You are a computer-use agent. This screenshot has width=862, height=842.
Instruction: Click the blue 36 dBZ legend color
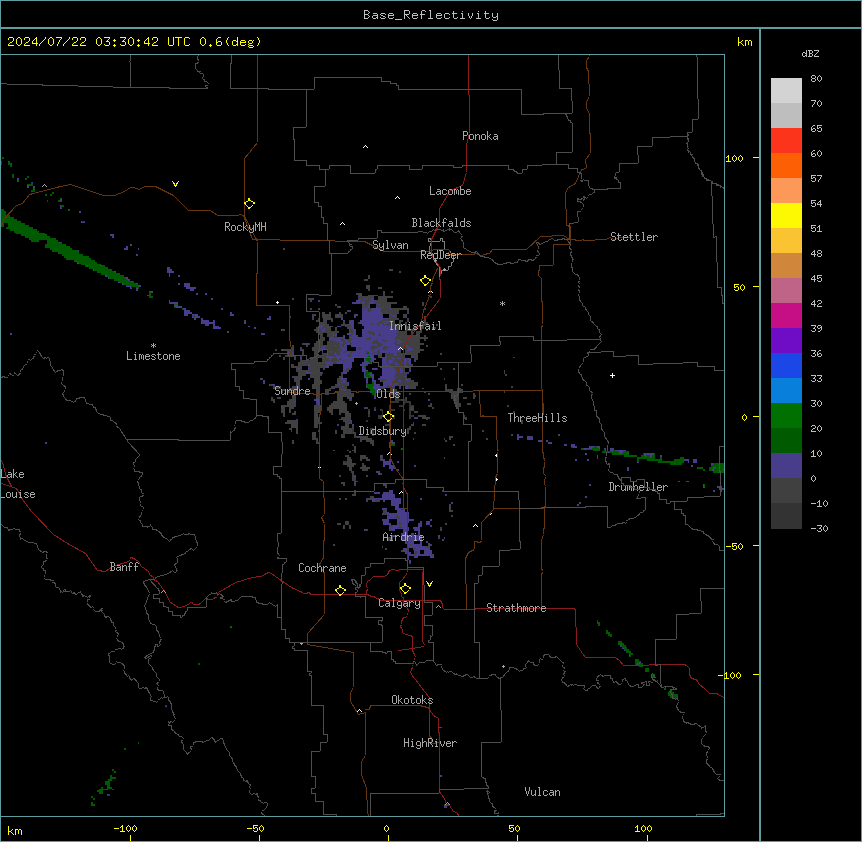pos(786,365)
